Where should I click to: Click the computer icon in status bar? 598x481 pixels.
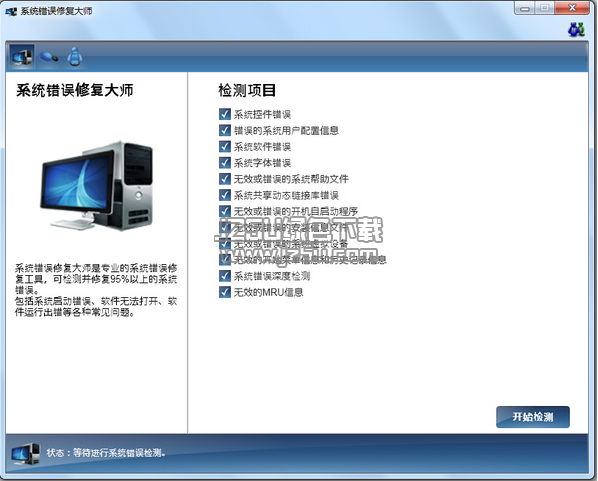25,453
